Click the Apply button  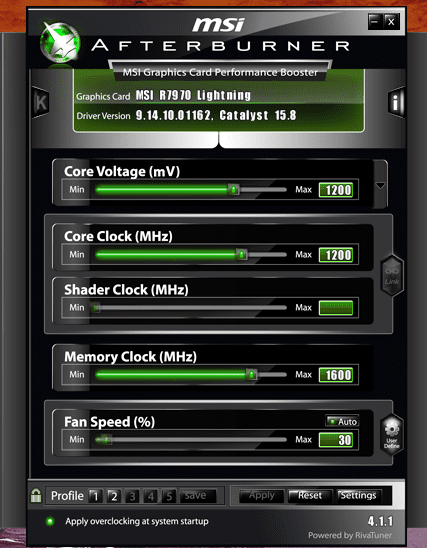261,496
